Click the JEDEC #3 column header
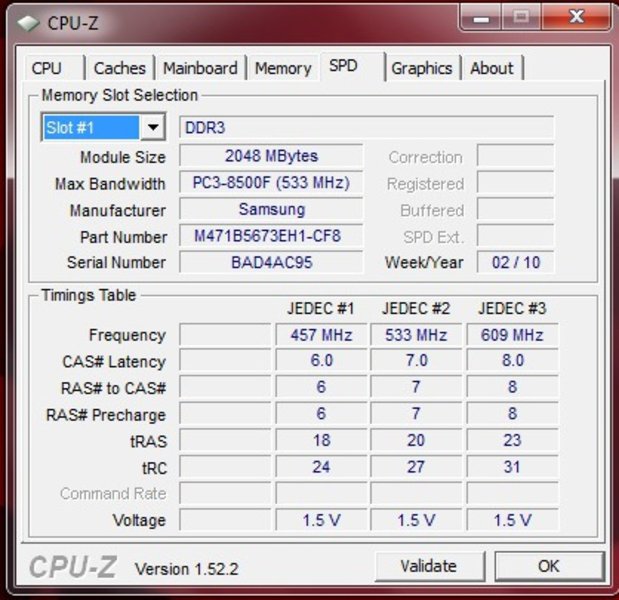619x600 pixels. (512, 308)
